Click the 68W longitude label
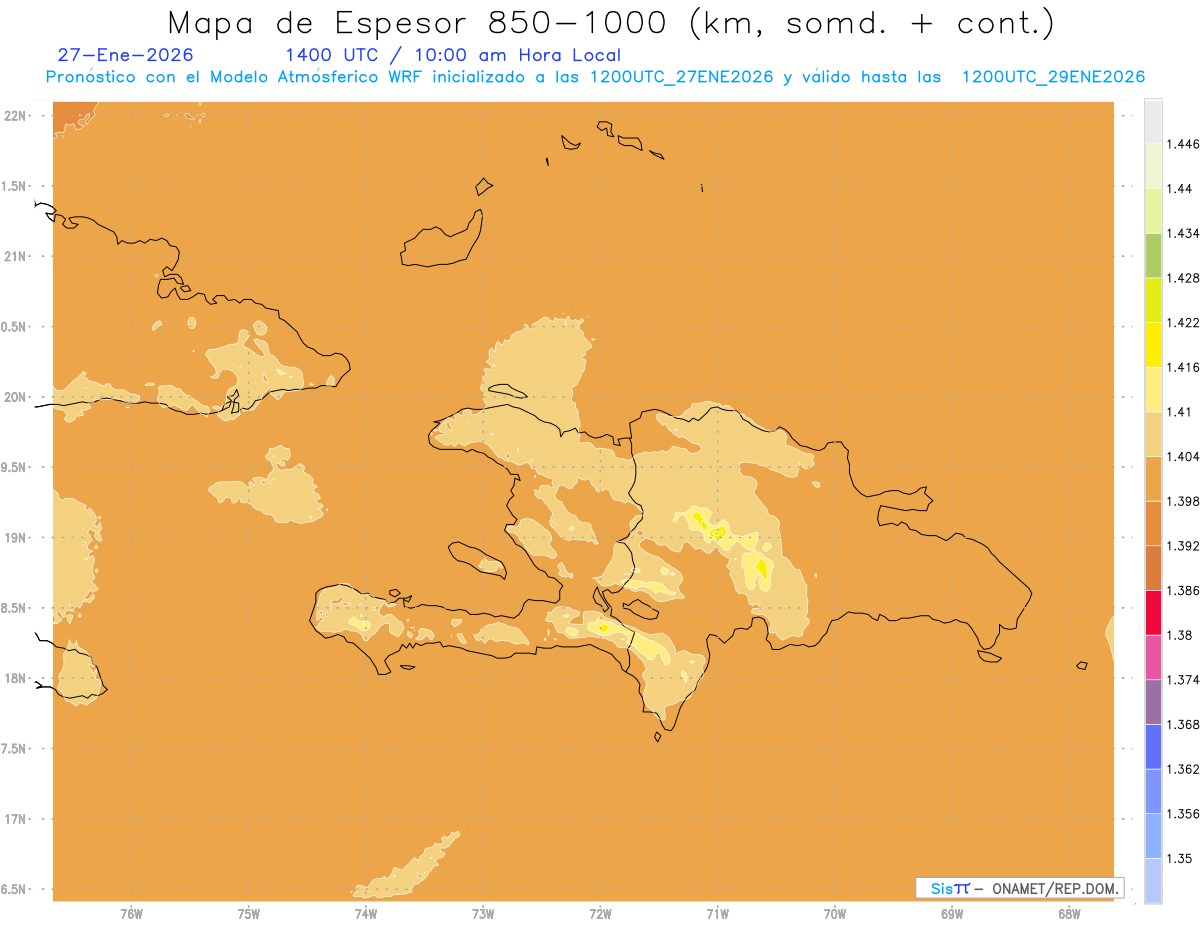Viewport: 1200px width, 927px height. click(x=1069, y=914)
